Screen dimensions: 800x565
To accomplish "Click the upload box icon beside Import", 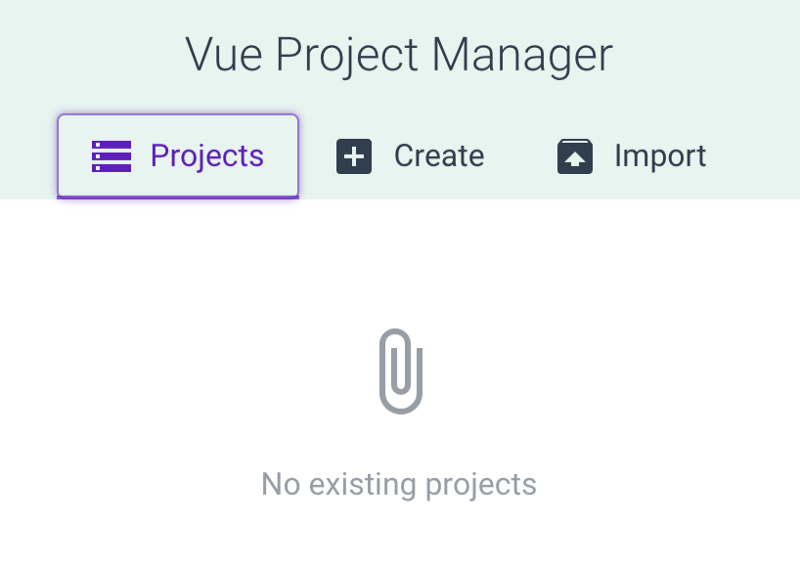I will point(575,157).
